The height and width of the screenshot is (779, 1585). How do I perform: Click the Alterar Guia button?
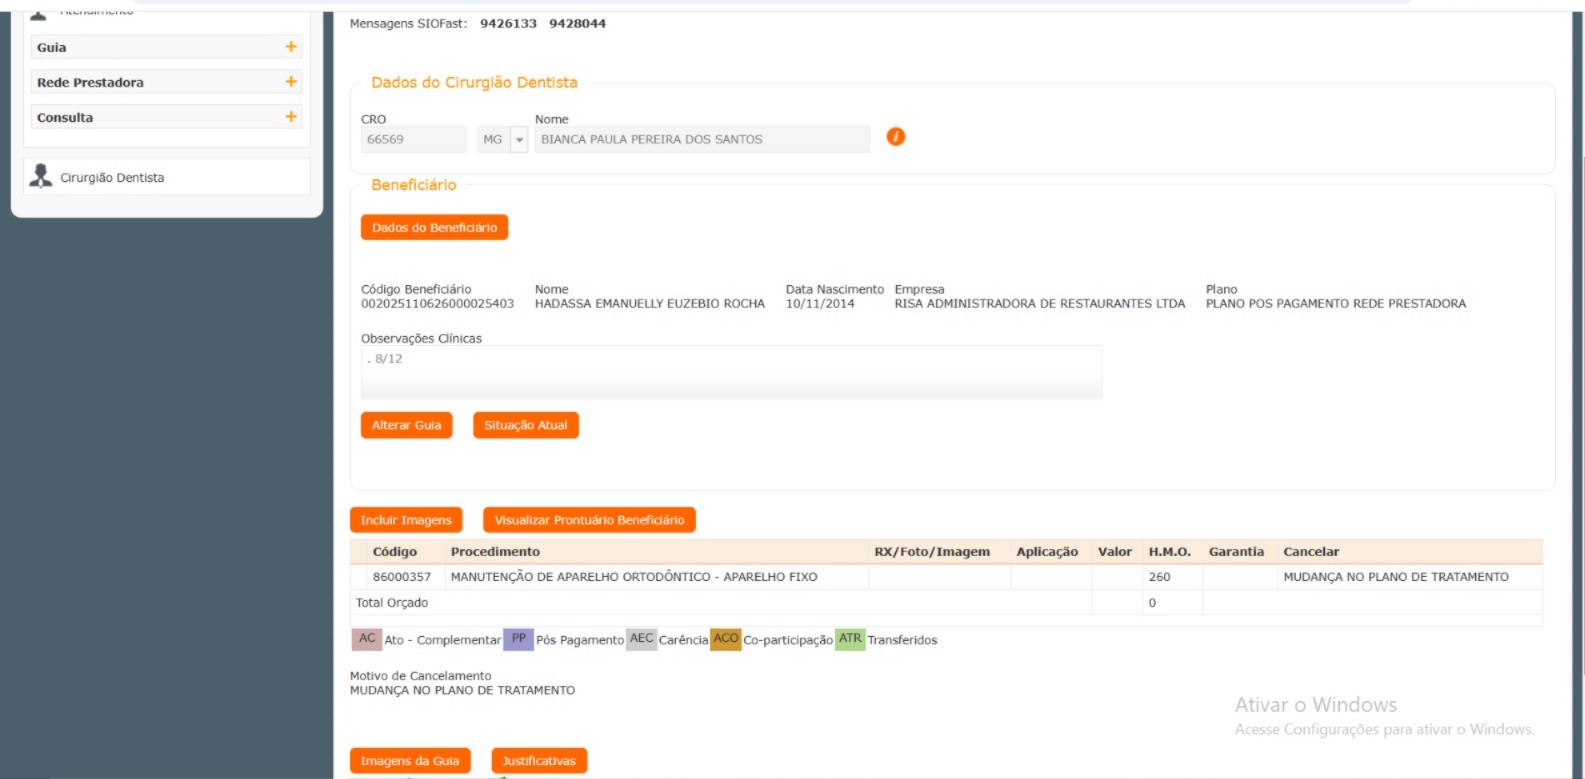tap(406, 425)
